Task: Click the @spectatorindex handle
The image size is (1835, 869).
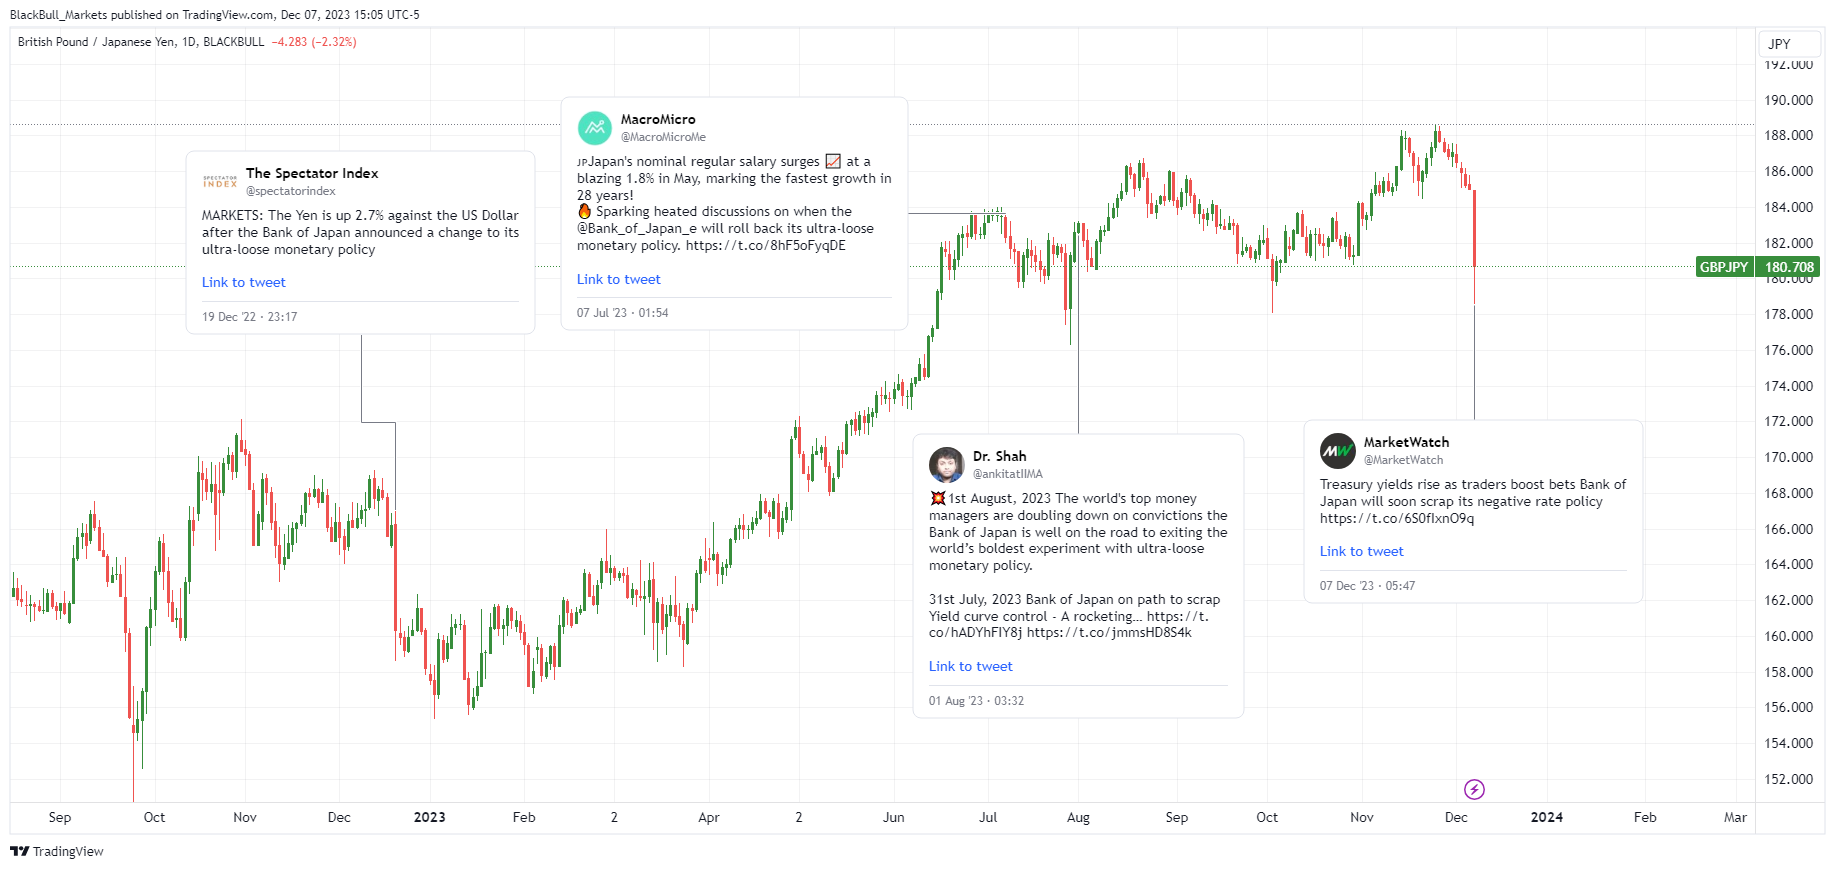Action: tap(291, 191)
